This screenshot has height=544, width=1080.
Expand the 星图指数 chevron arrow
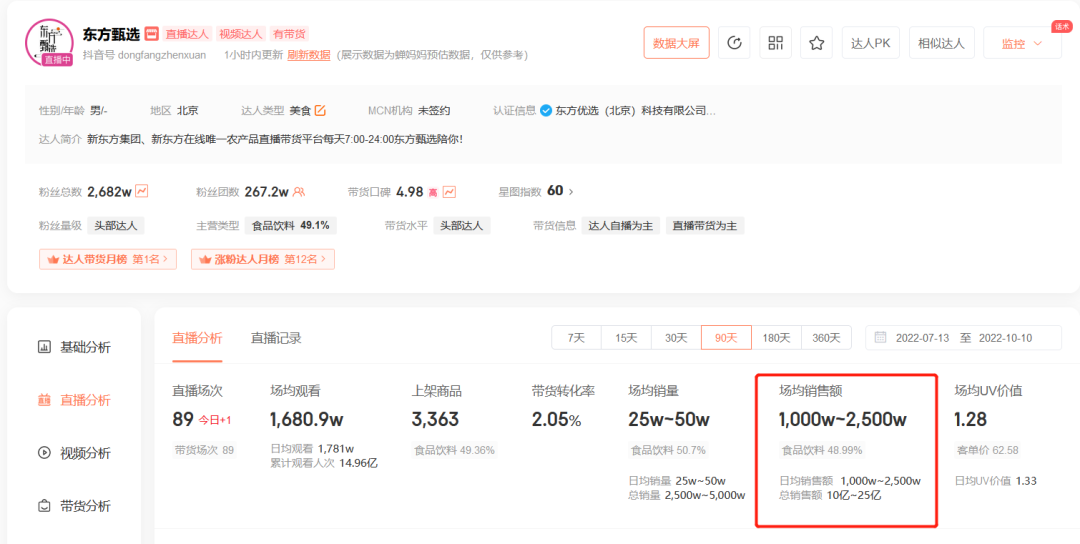(x=571, y=192)
